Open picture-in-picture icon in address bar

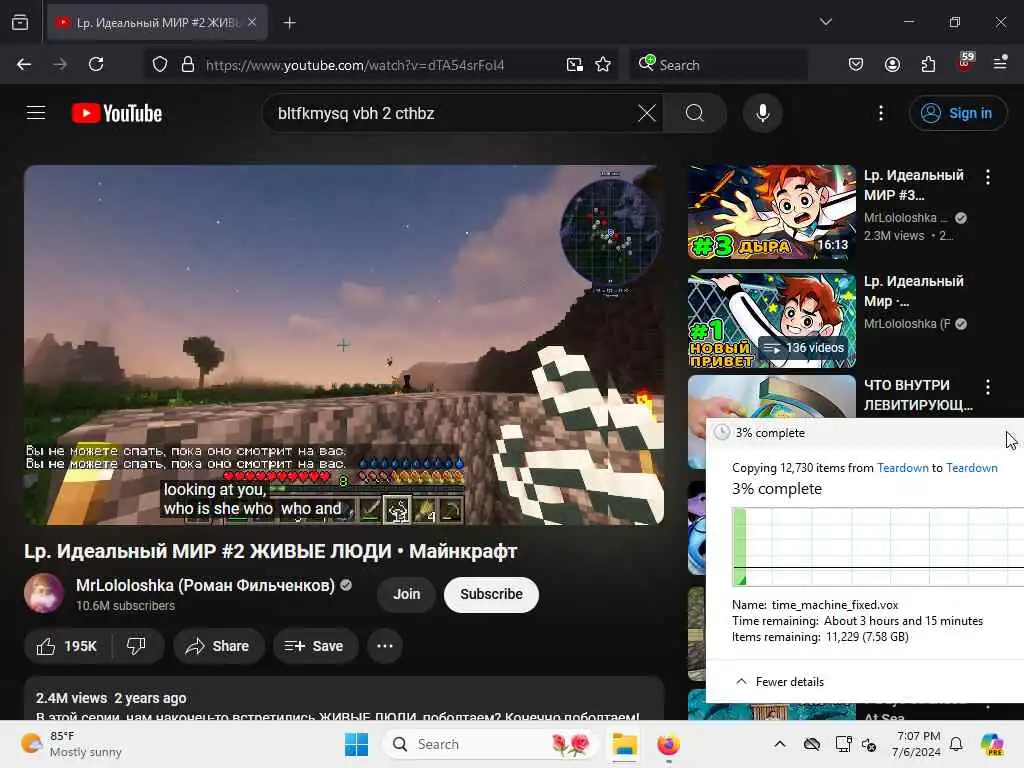[x=575, y=65]
